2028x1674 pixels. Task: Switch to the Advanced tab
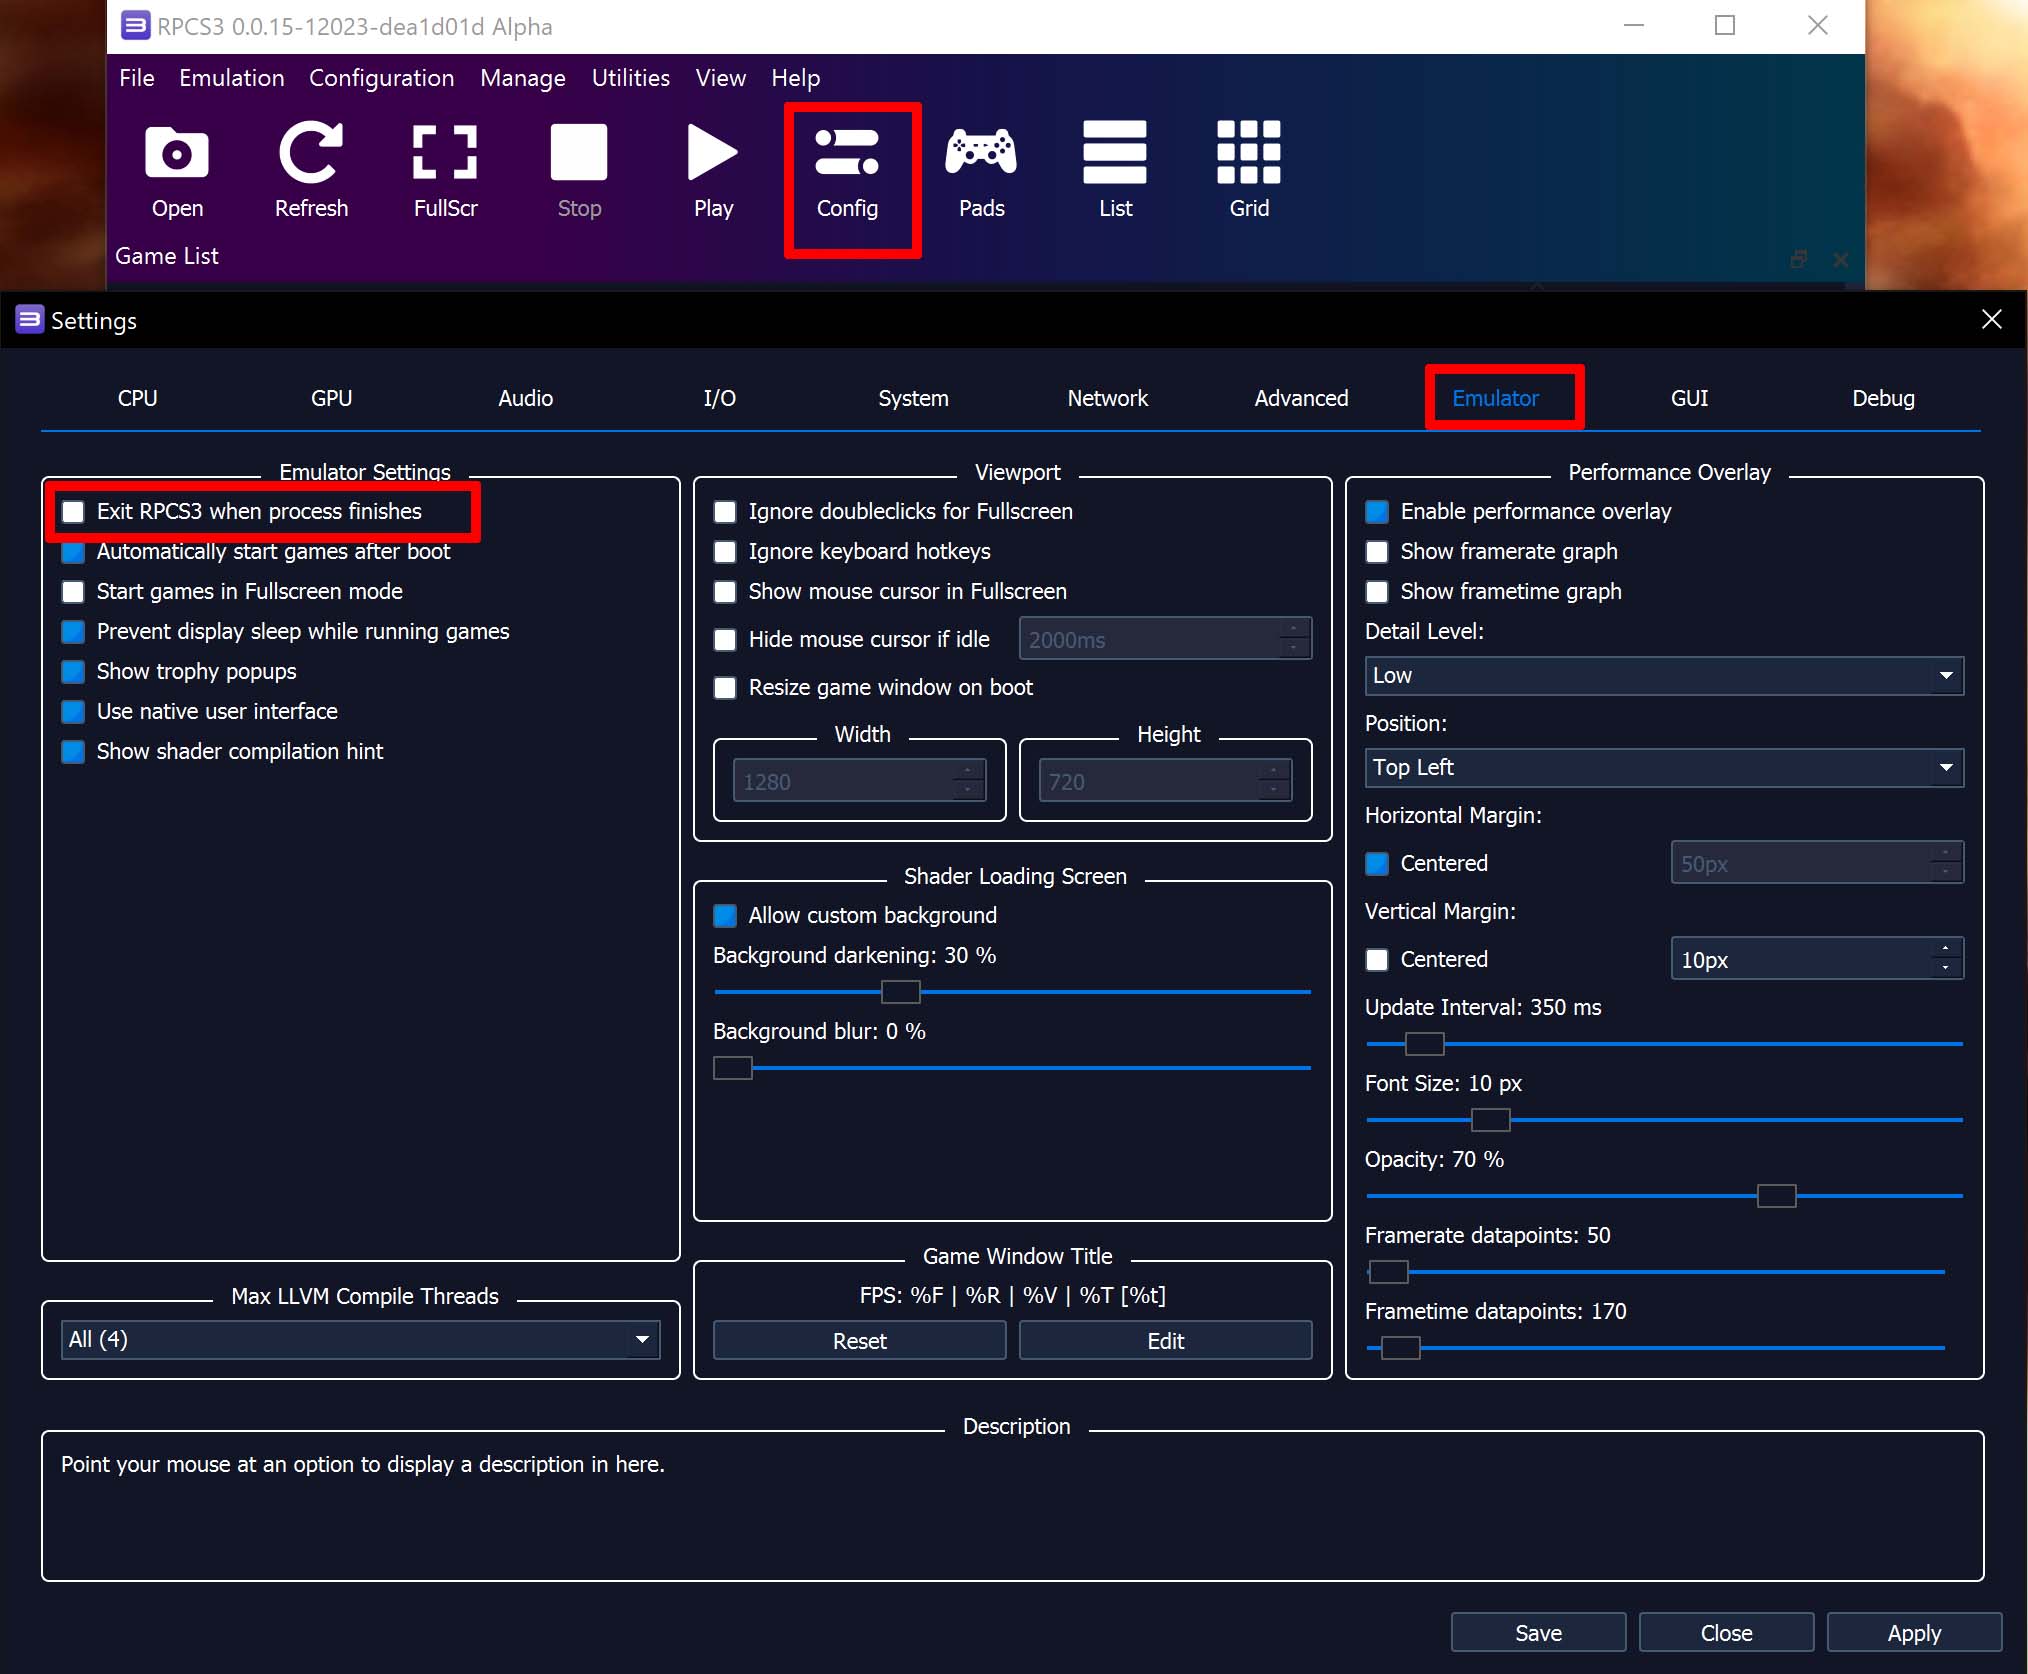(1302, 398)
